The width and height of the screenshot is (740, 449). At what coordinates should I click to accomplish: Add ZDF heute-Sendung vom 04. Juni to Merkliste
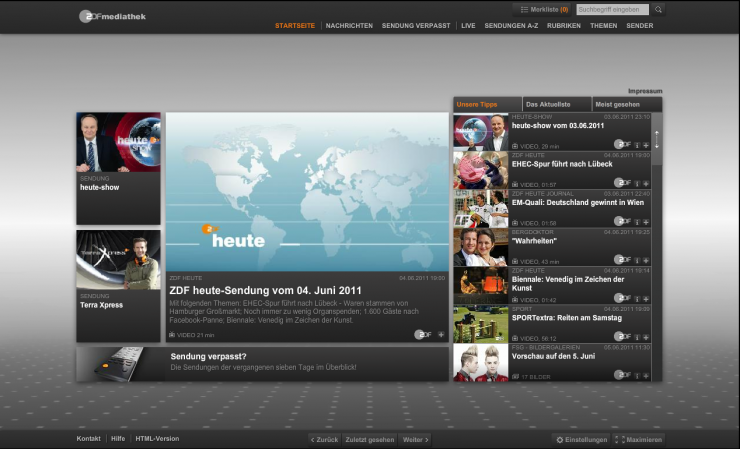[441, 334]
